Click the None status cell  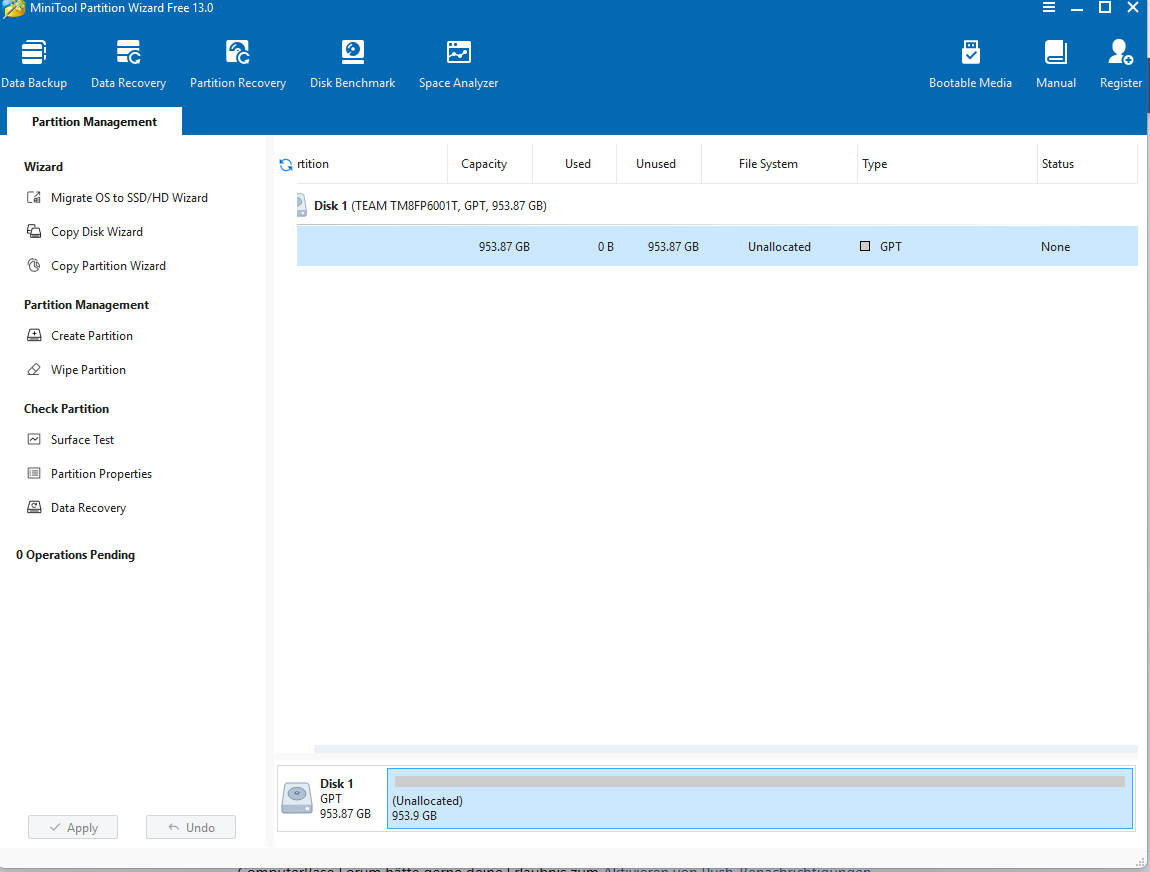click(x=1055, y=247)
